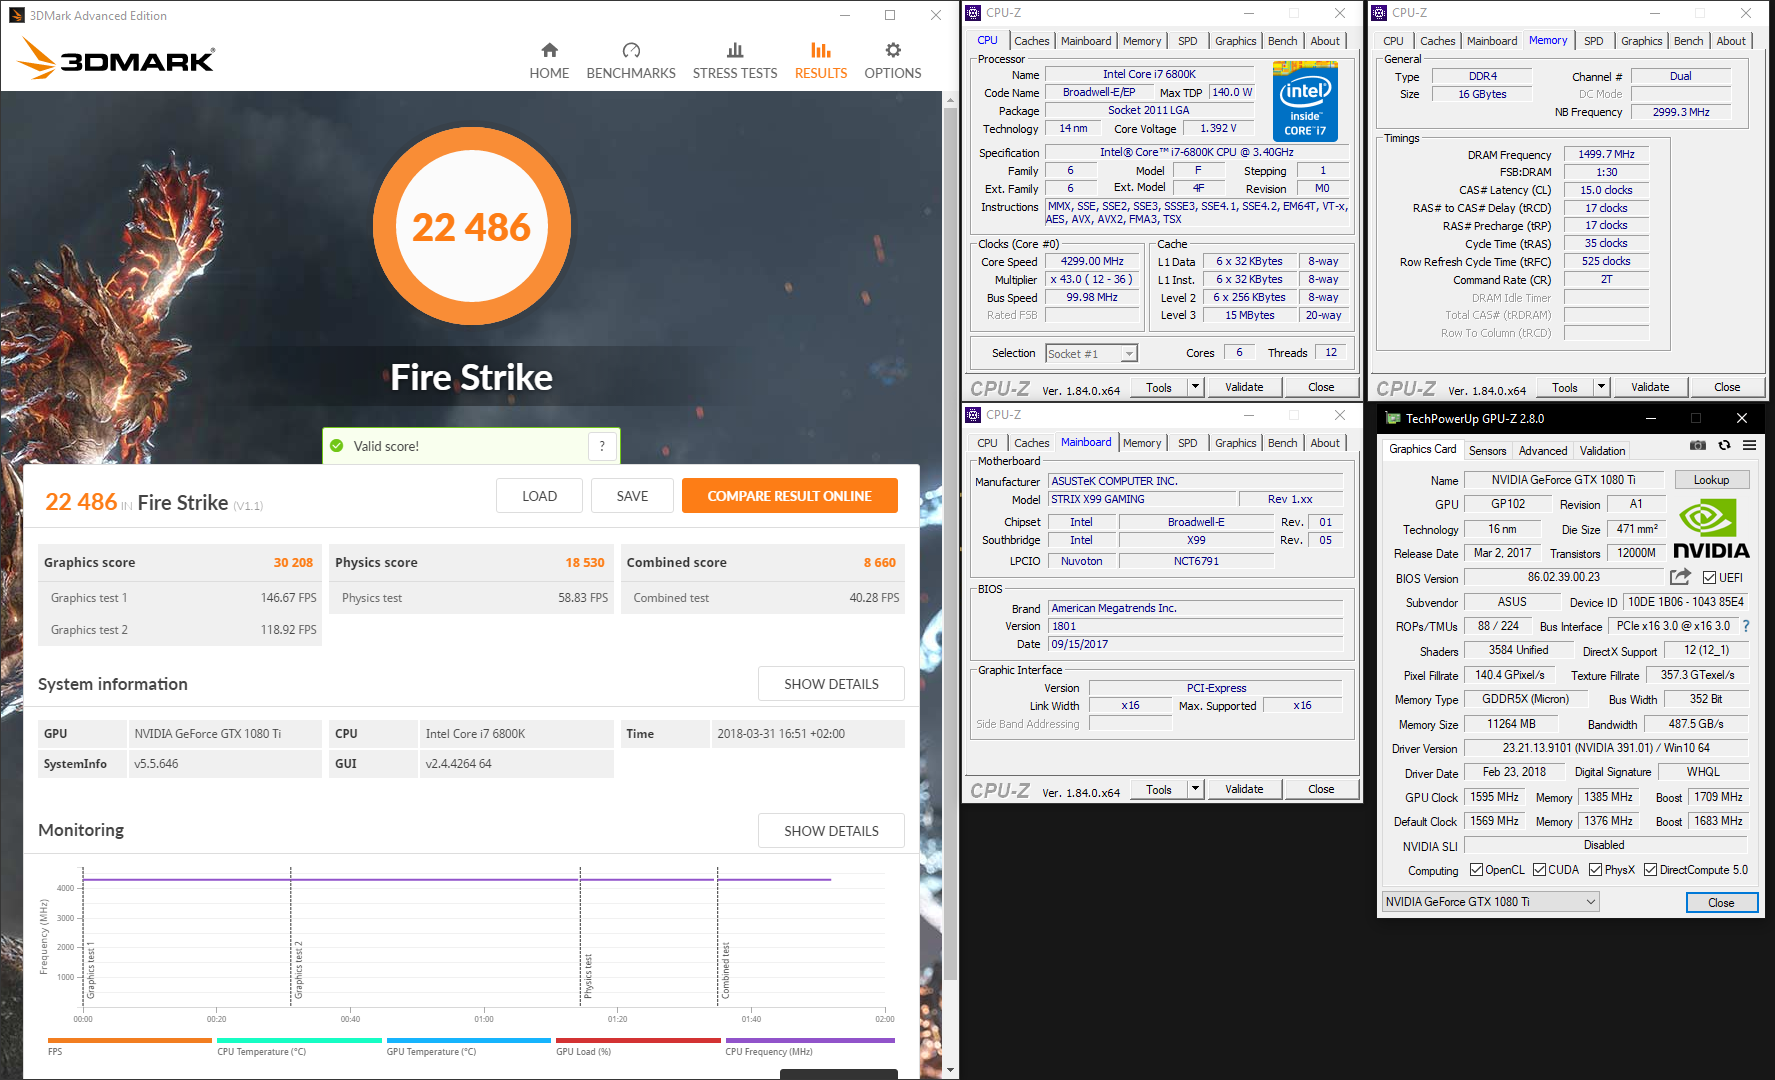
Task: Click blue GPU Temperature legend swatch
Action: 469,1040
